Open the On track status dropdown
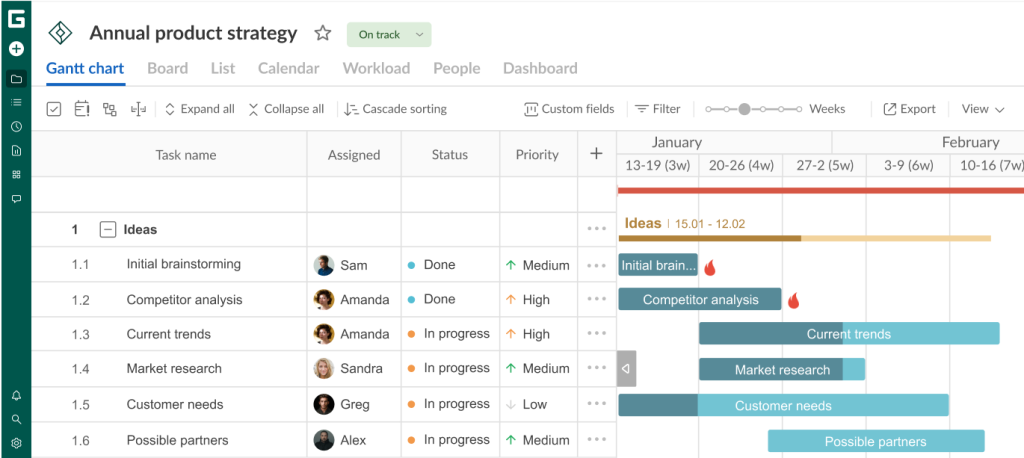Viewport: 1024px width, 458px height. 389,35
